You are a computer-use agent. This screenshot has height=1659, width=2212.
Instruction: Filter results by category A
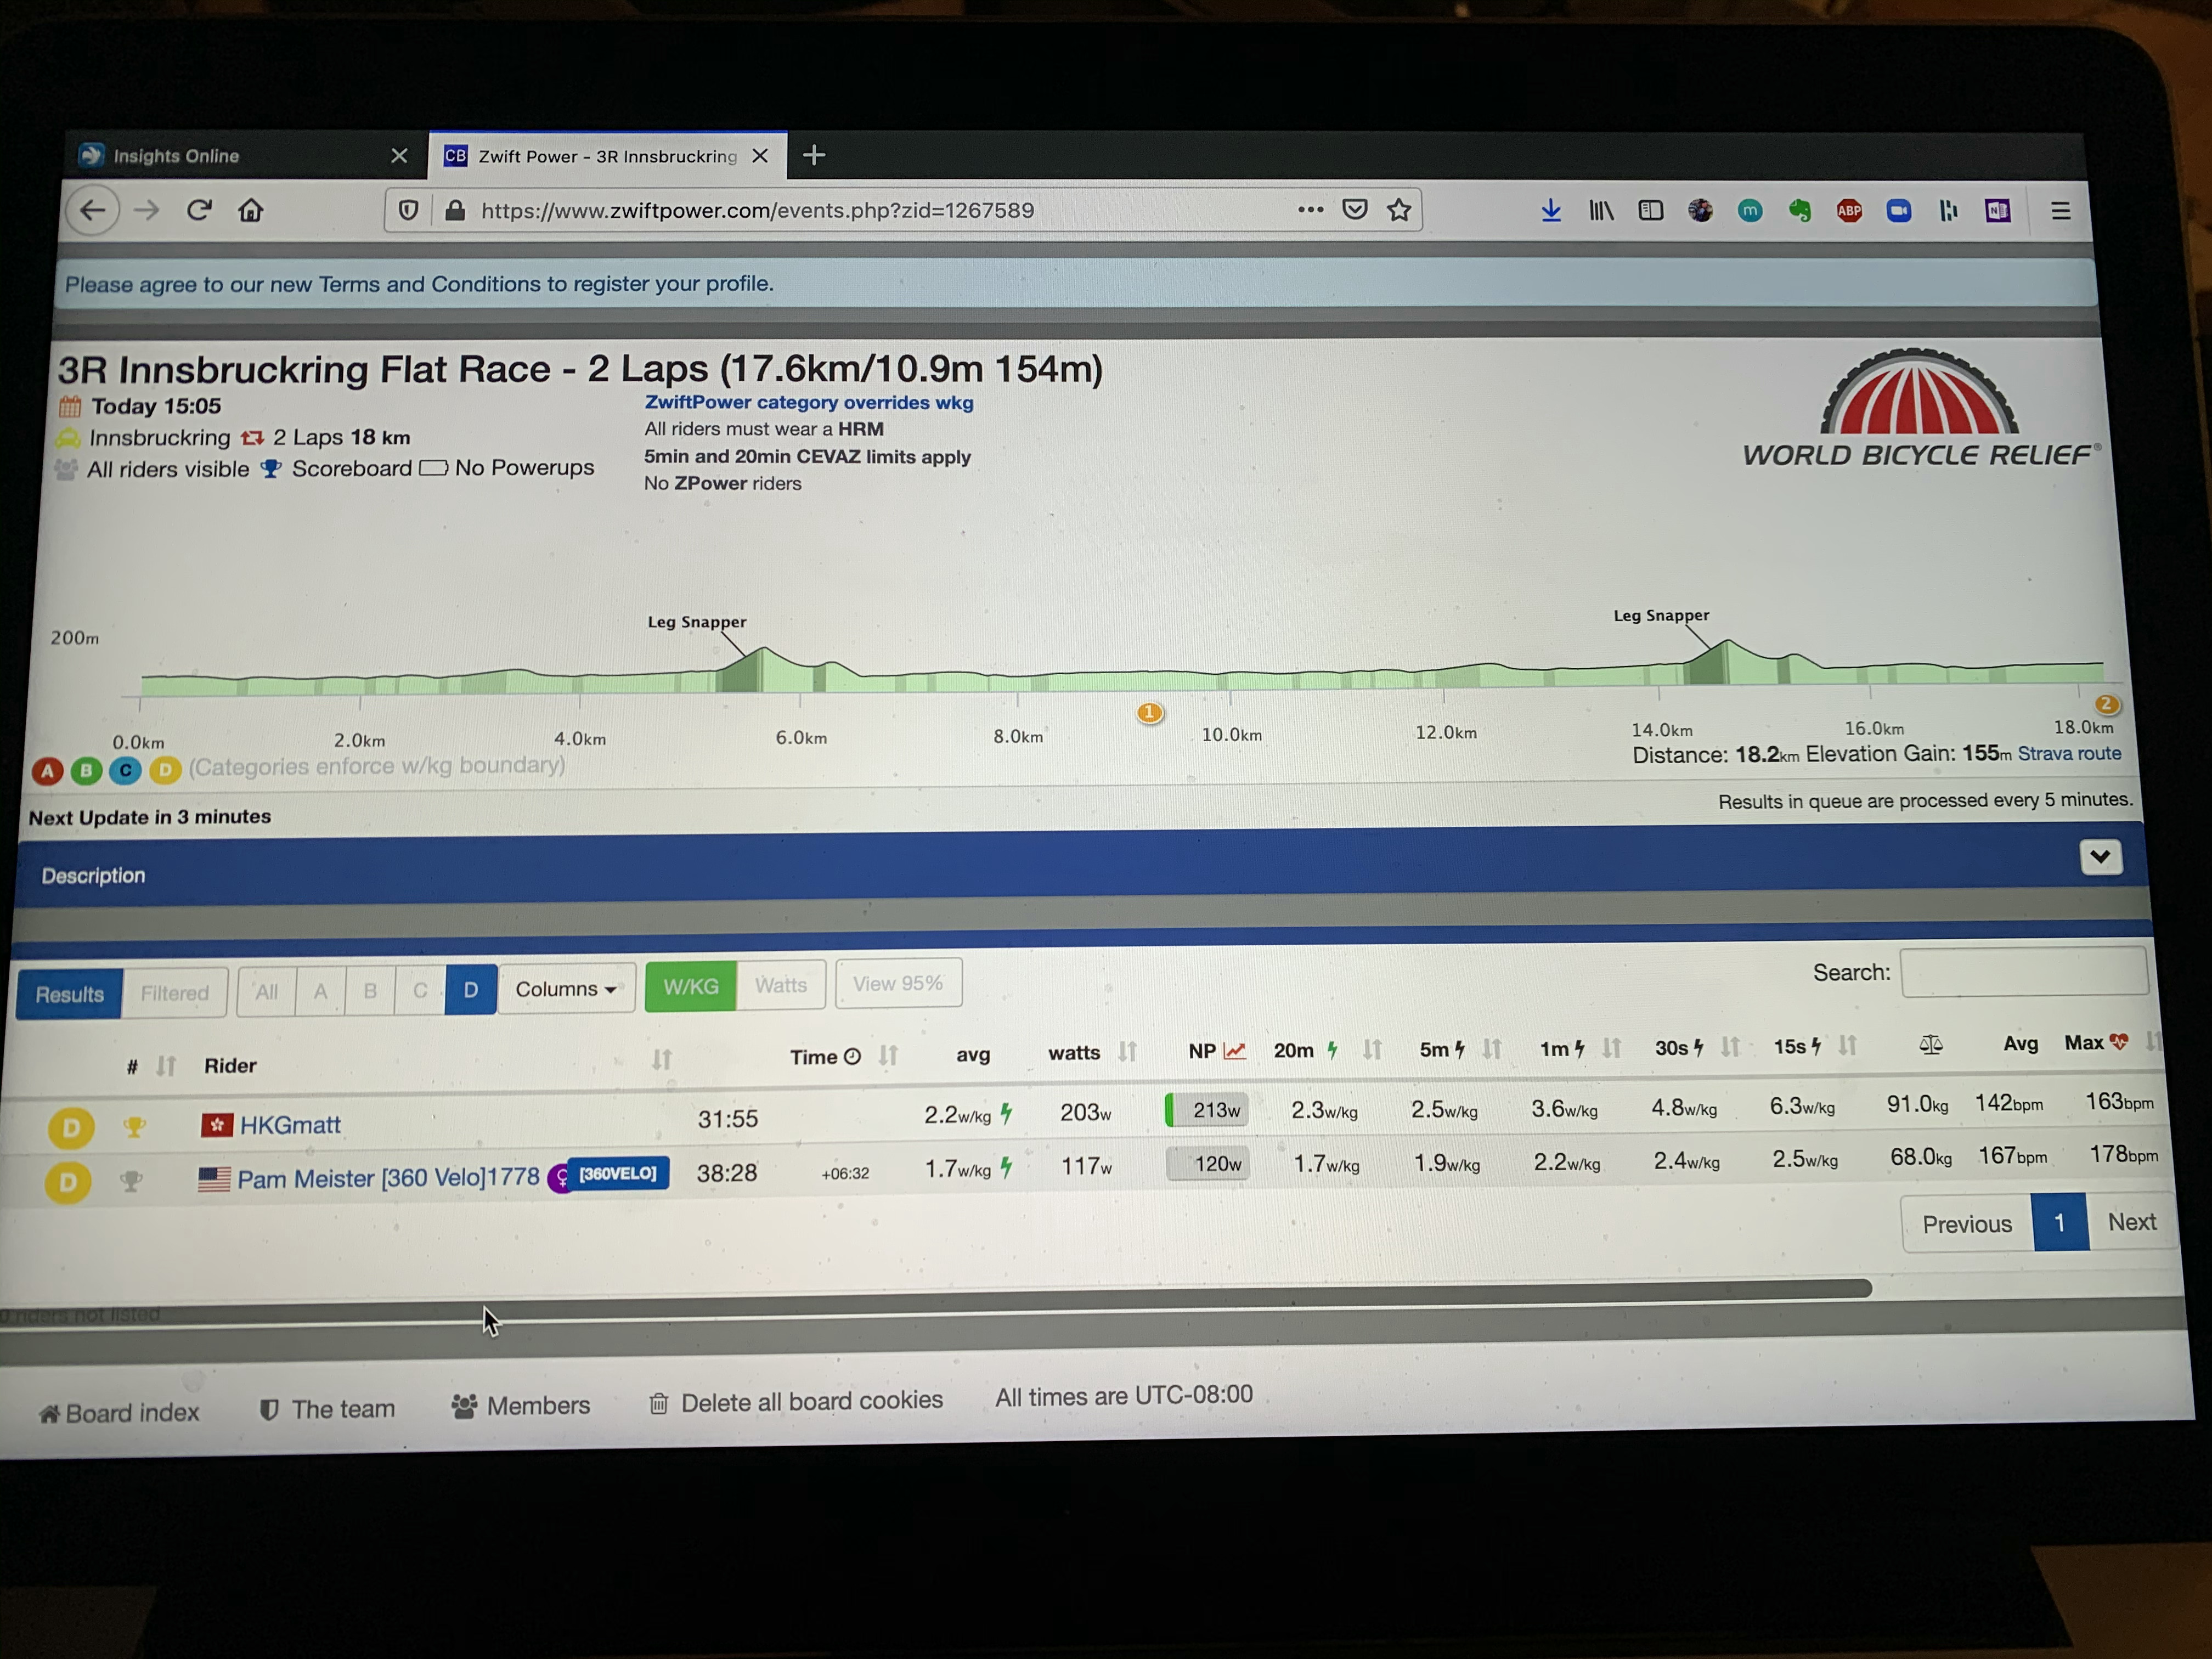point(321,991)
